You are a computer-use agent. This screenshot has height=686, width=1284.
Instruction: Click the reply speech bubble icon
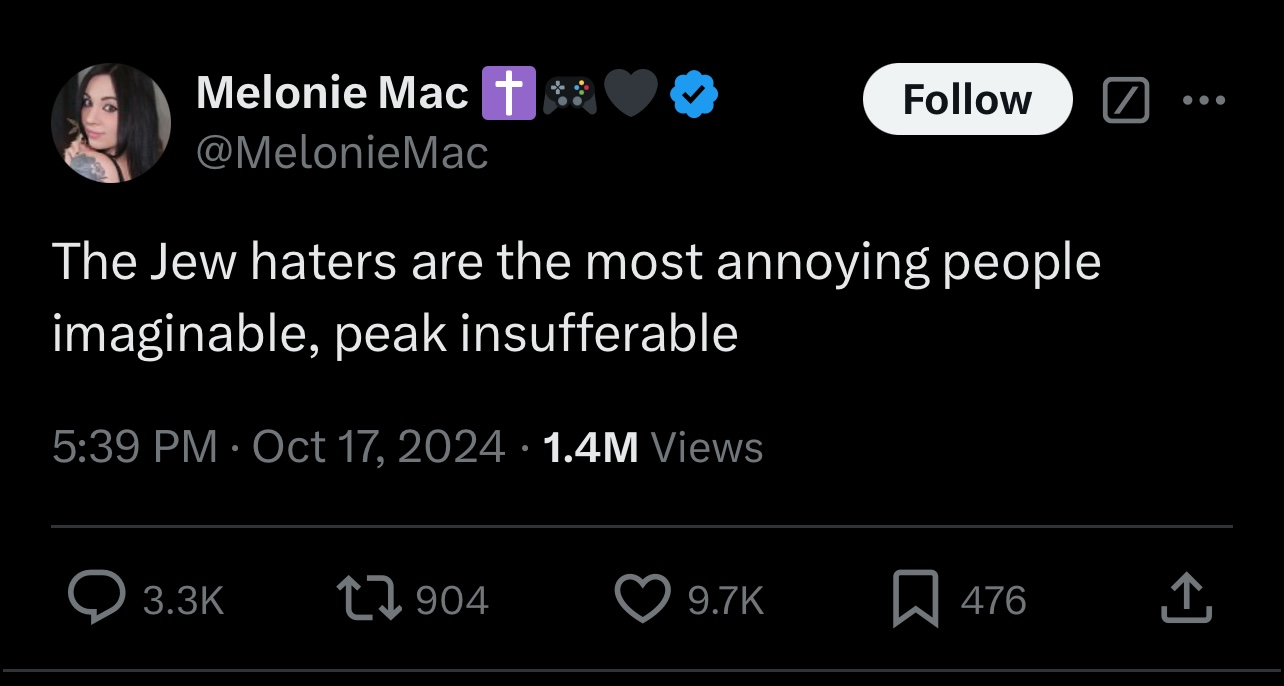[98, 598]
